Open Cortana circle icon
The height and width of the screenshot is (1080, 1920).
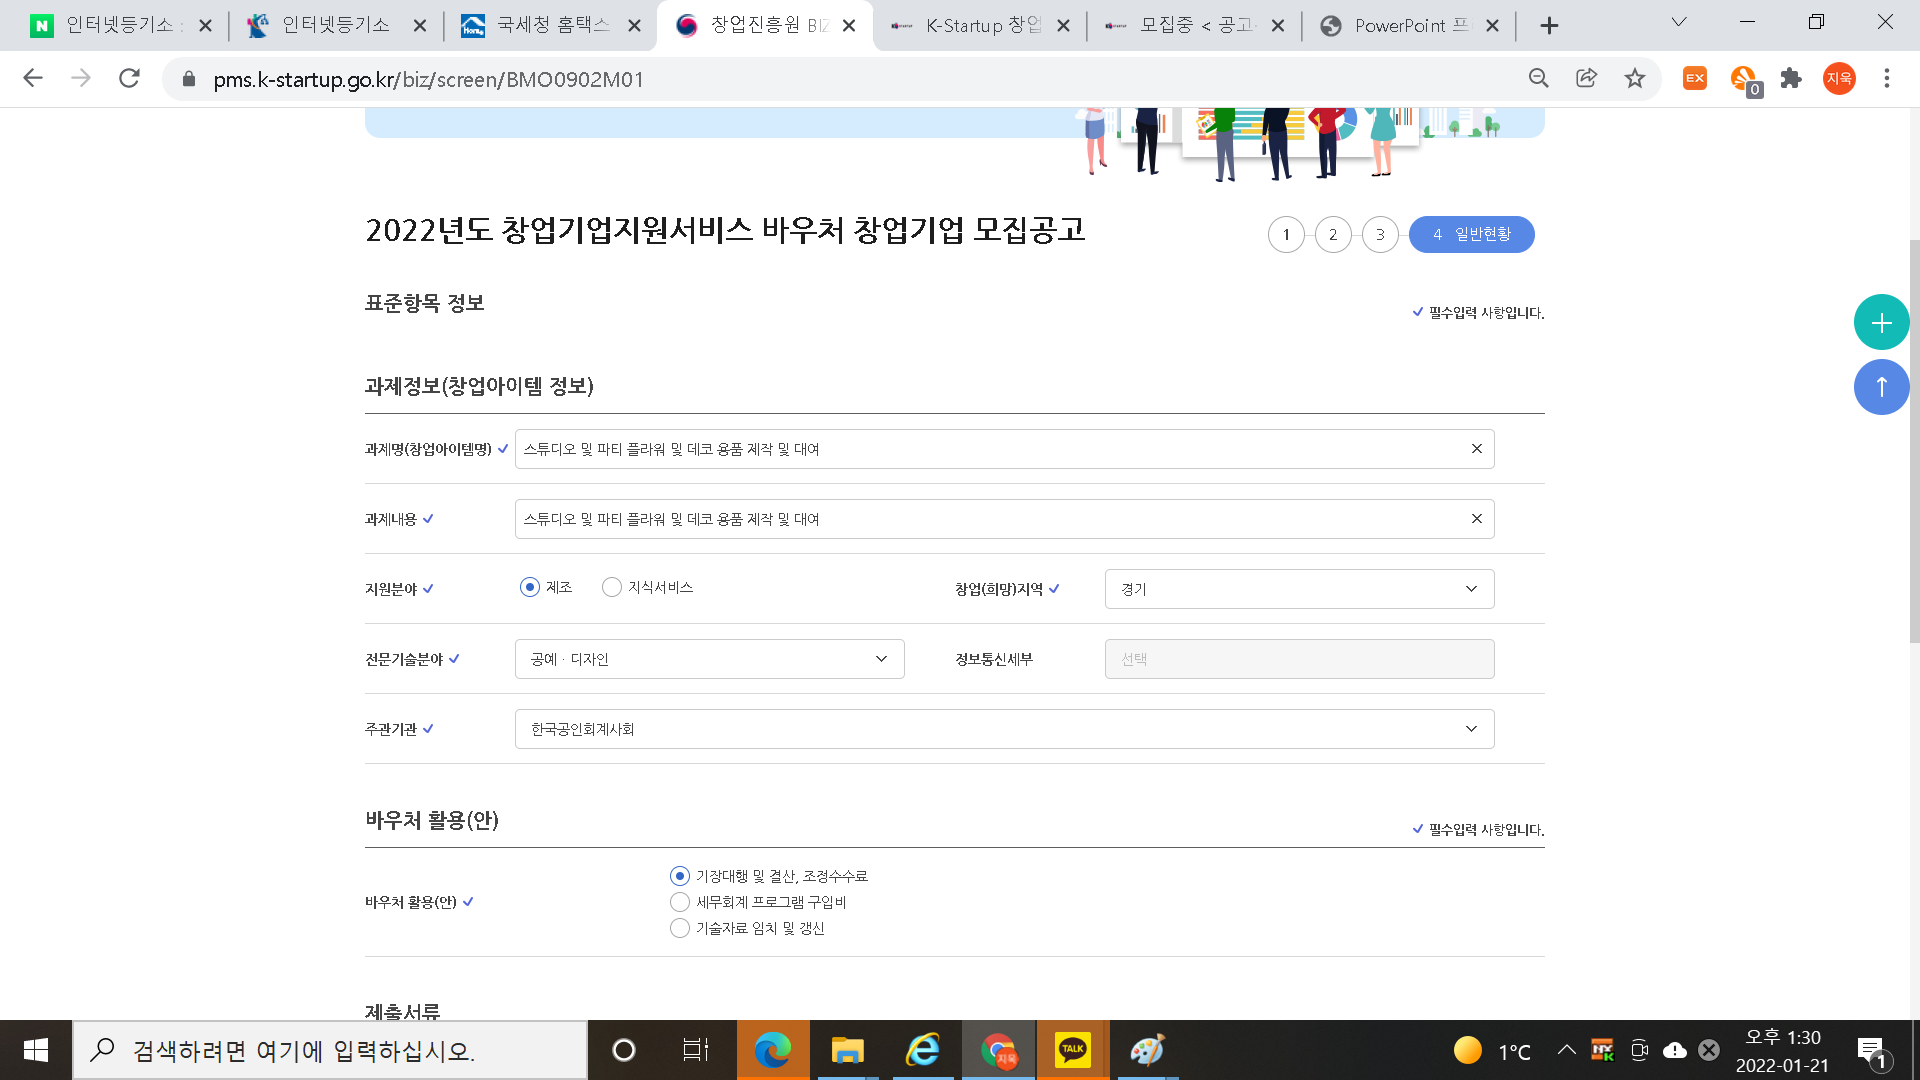(x=623, y=1050)
